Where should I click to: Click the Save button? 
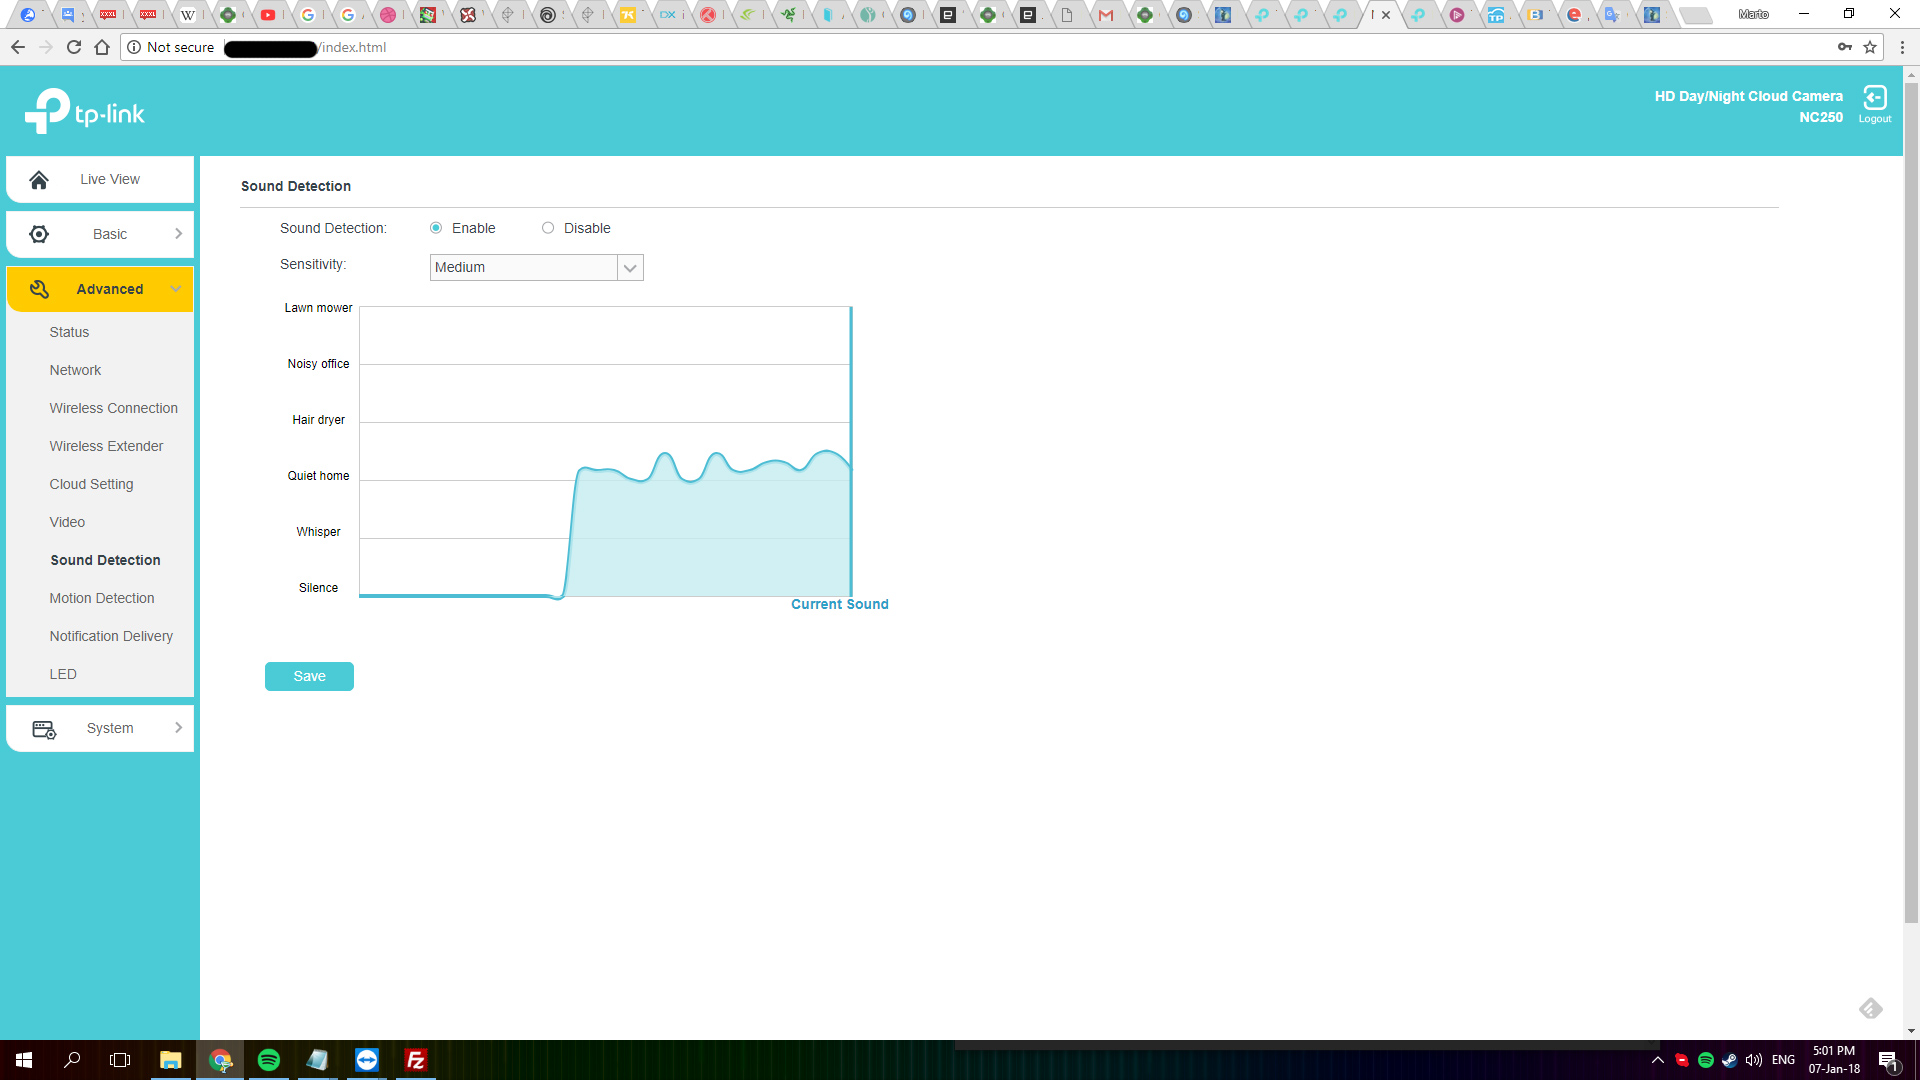[309, 677]
